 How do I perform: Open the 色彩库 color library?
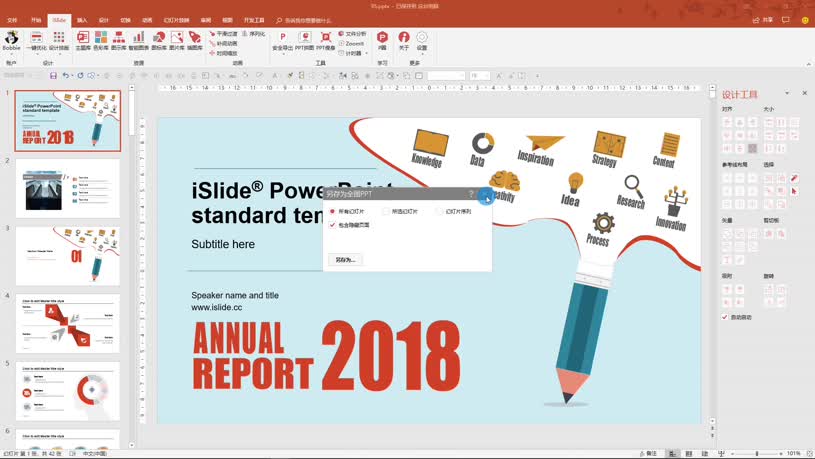point(101,41)
